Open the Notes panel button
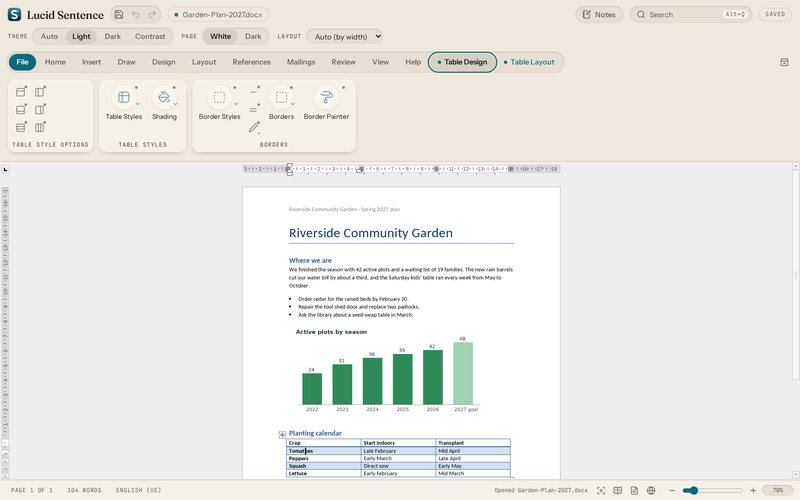800x500 pixels. (599, 14)
